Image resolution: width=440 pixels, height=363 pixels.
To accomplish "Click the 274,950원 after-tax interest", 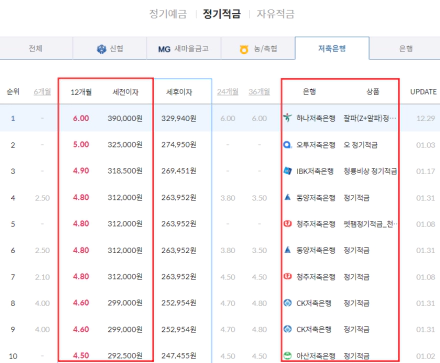I will (179, 145).
